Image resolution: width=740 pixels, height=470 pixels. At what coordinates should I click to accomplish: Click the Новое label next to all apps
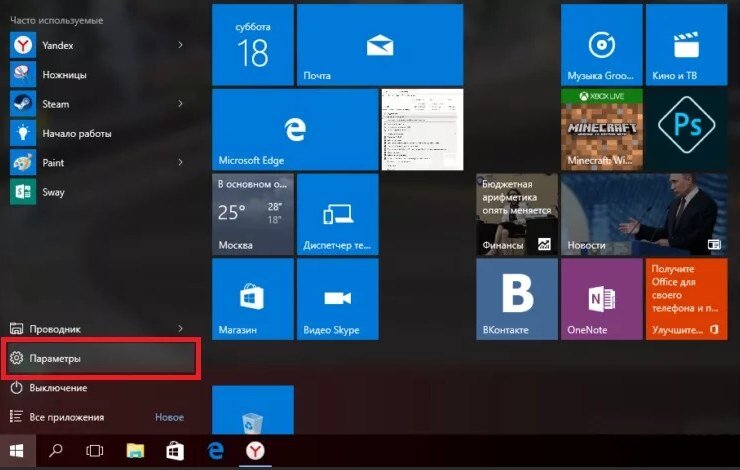pyautogui.click(x=169, y=417)
